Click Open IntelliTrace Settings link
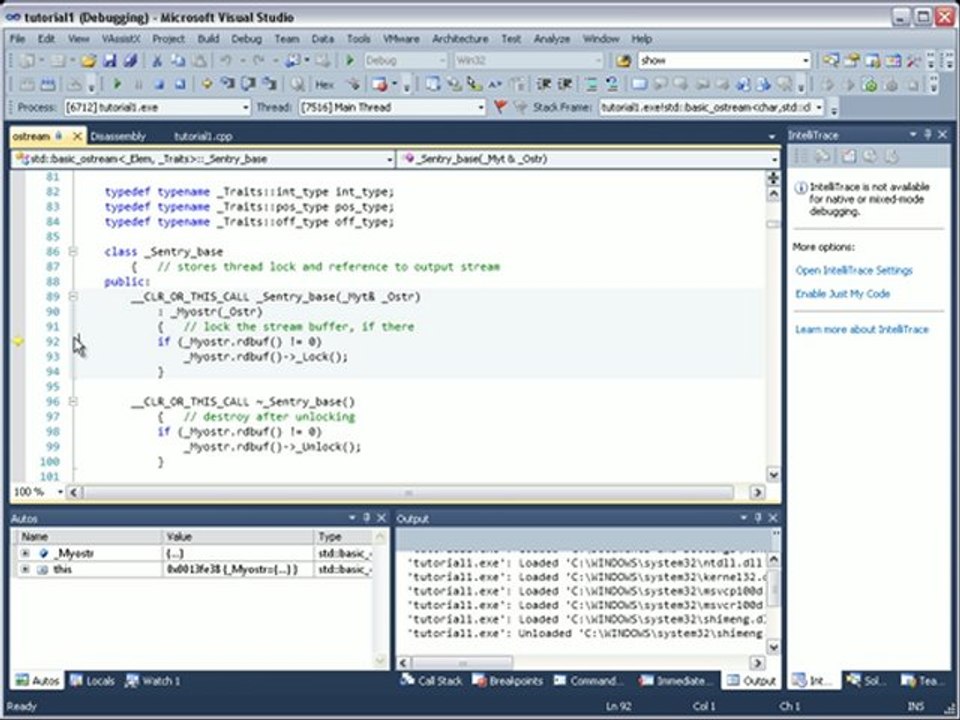 pos(853,271)
